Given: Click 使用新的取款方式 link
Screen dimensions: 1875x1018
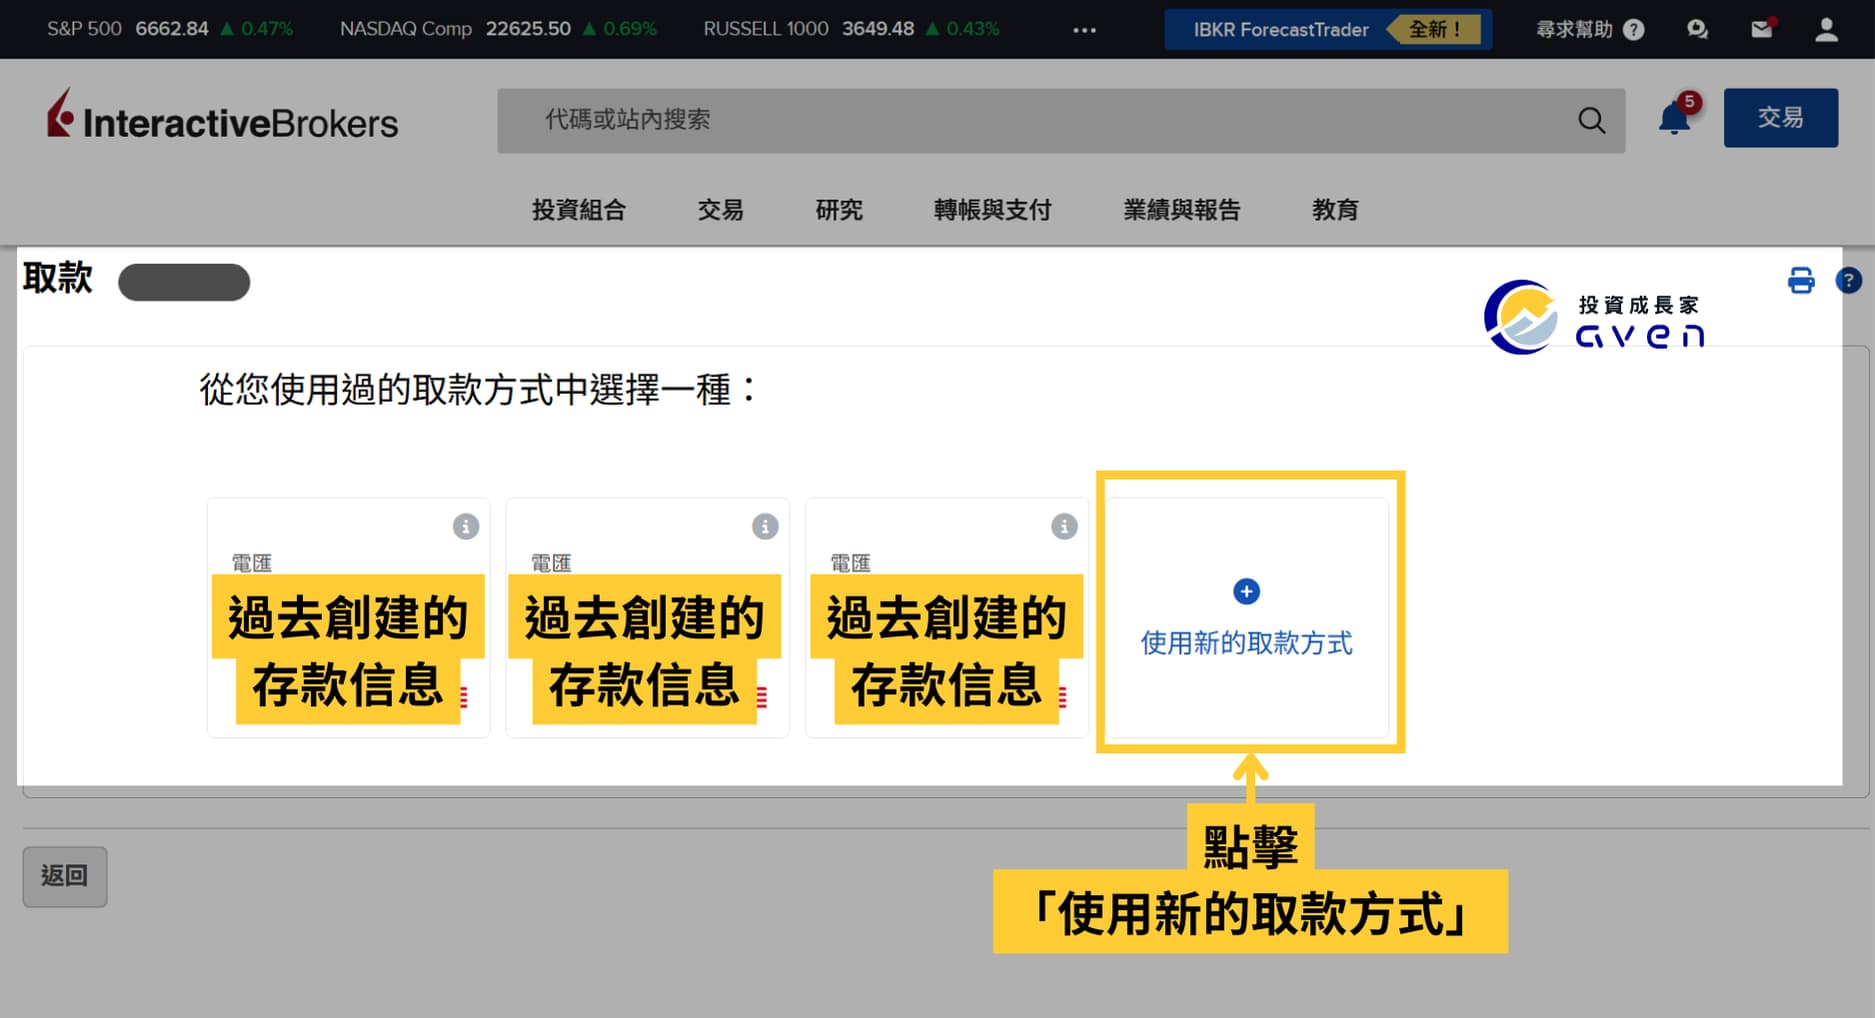Looking at the screenshot, I should (1246, 643).
